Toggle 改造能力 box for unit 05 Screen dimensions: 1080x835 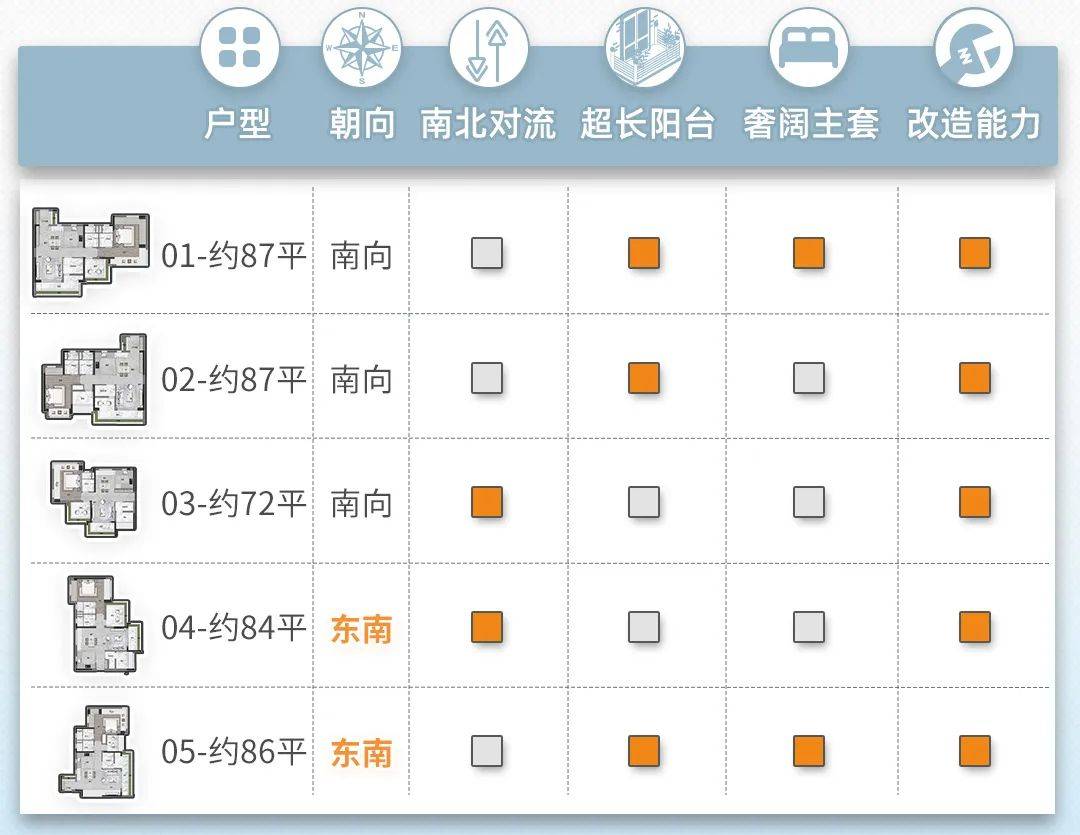(x=975, y=751)
